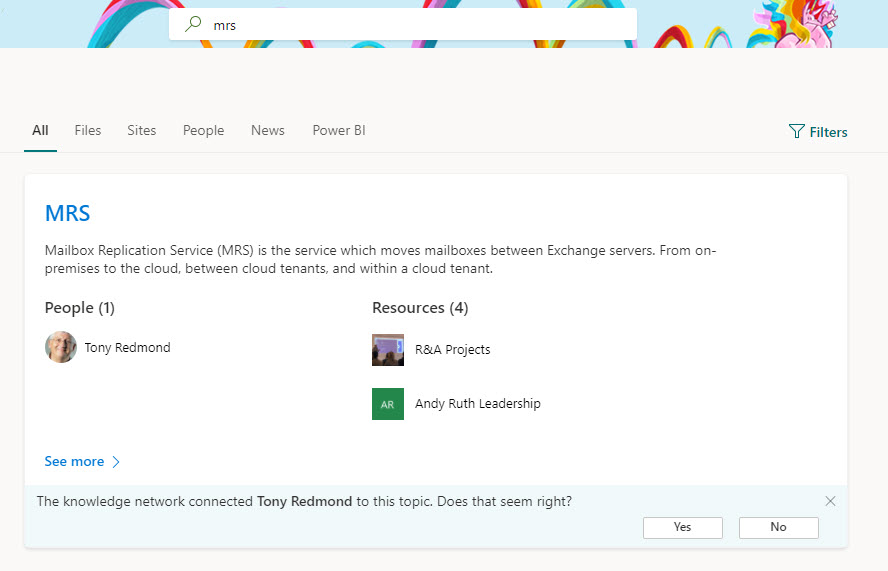
Task: Open the MRS topic title link
Action: coord(67,214)
